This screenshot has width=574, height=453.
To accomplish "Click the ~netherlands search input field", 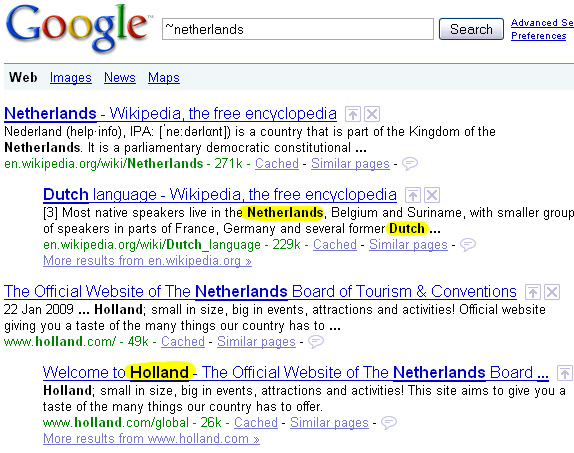I will (298, 29).
